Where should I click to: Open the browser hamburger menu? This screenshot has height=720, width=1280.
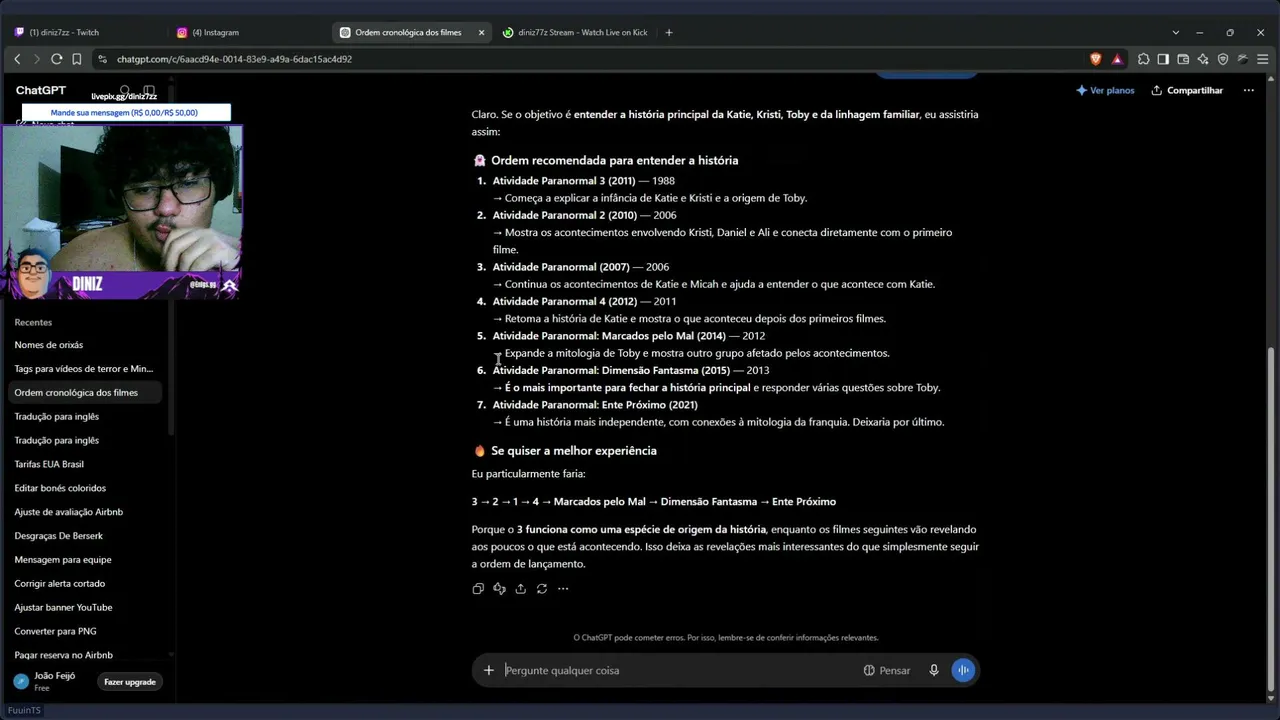tap(1263, 59)
